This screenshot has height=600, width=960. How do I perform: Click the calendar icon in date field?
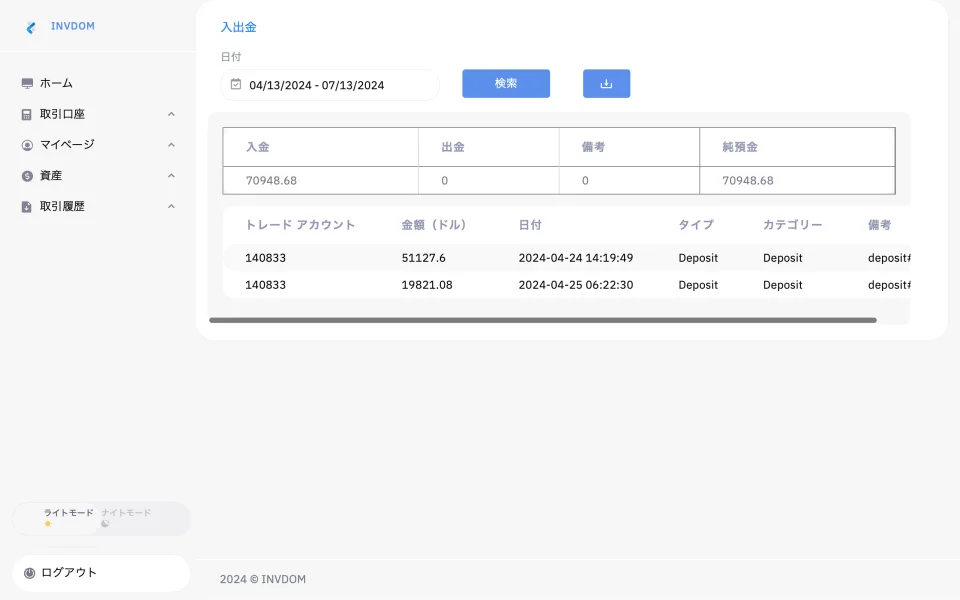[x=236, y=85]
